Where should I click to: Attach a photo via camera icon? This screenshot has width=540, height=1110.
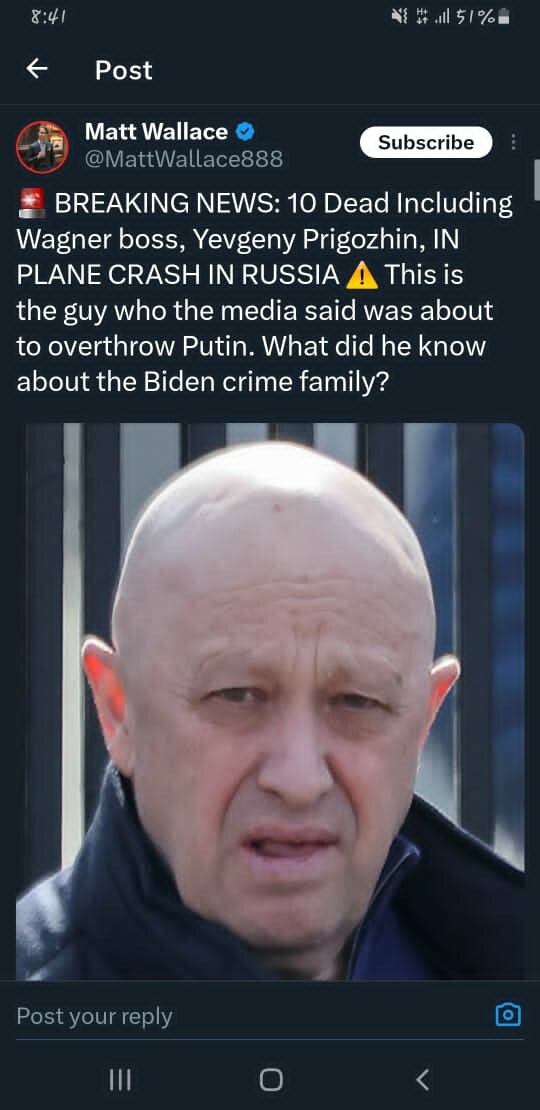(508, 1015)
